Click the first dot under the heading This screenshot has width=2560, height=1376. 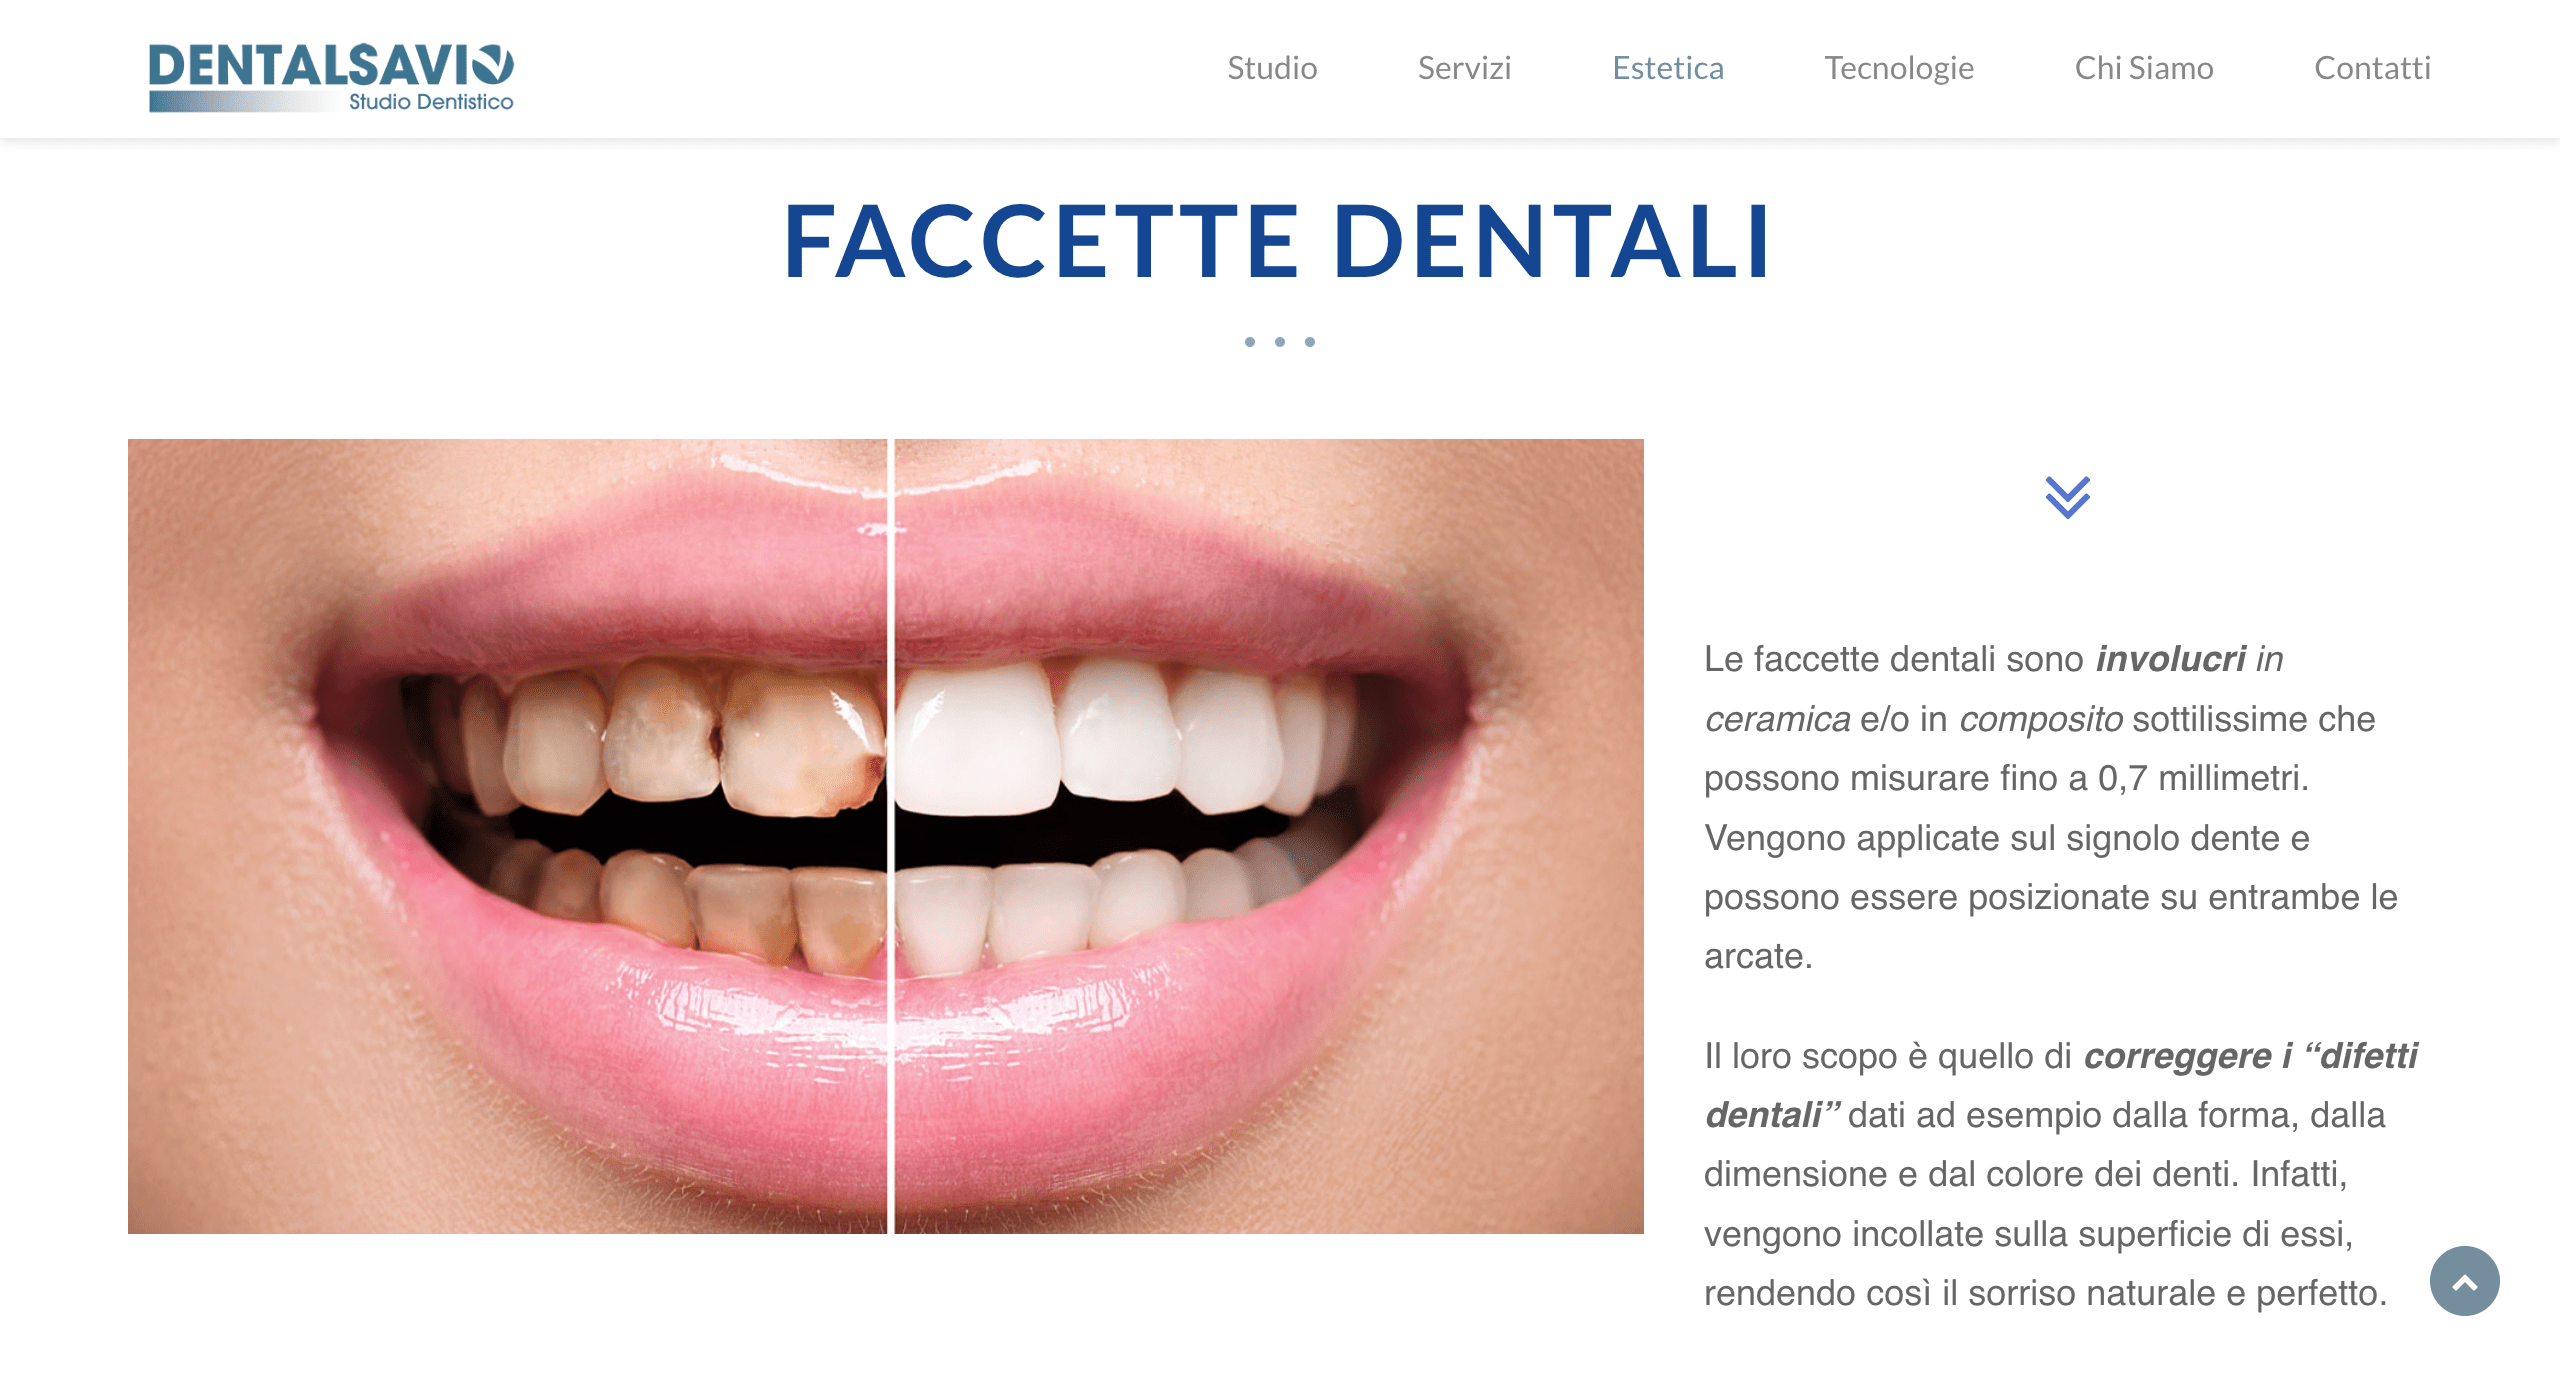coord(1250,342)
